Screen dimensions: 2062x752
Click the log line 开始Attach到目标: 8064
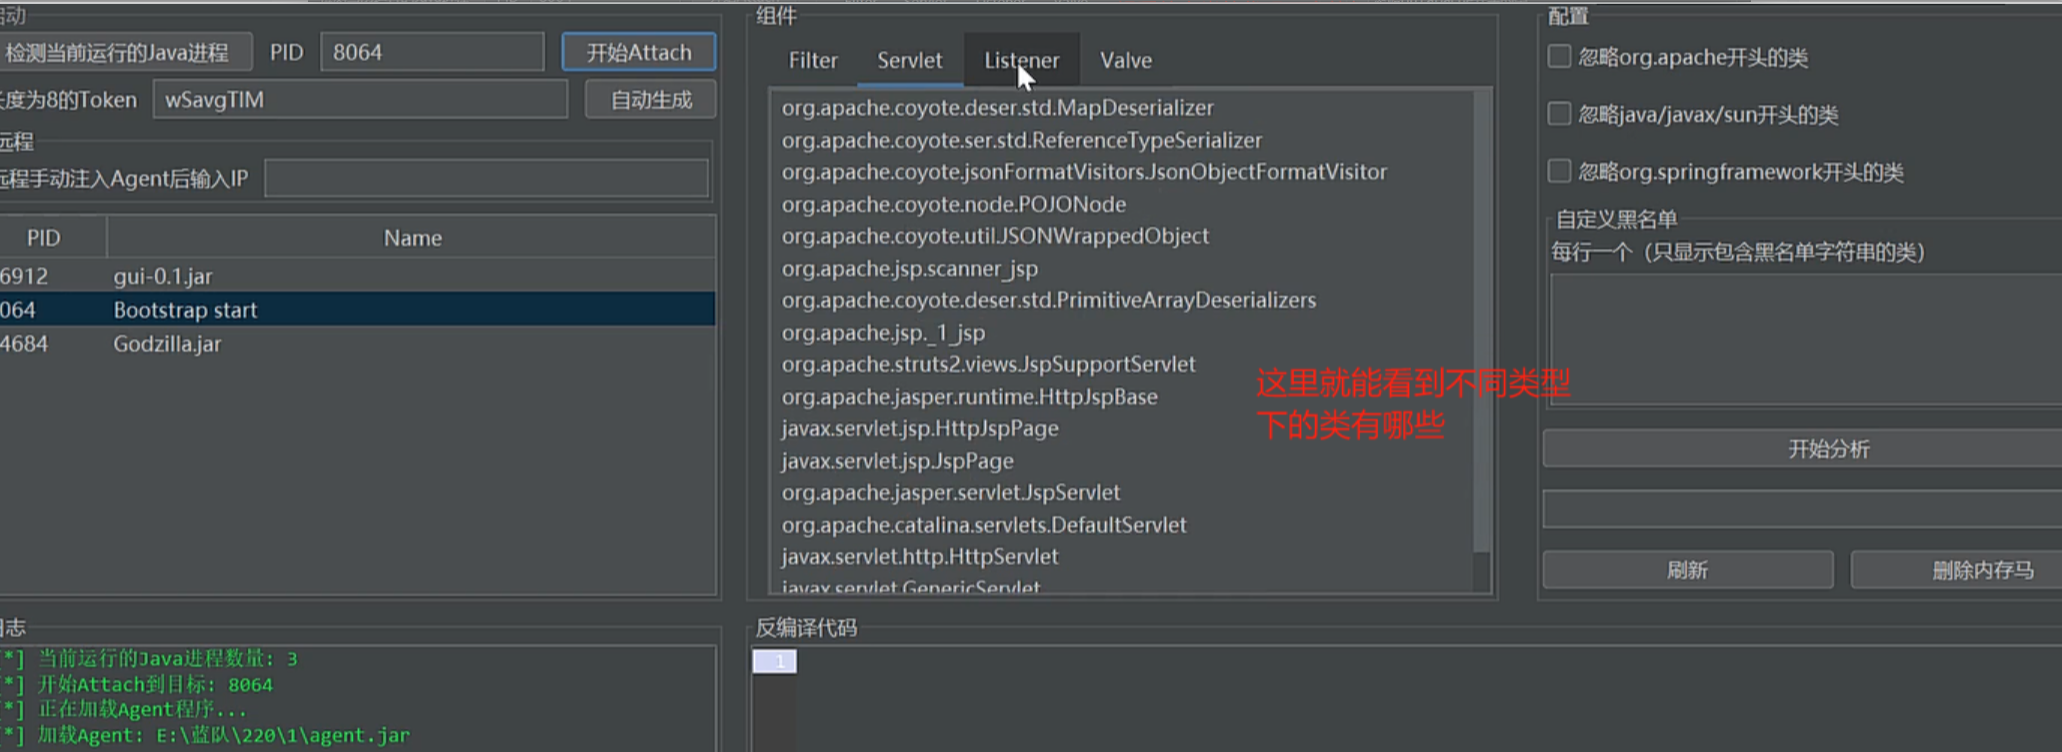tap(155, 684)
